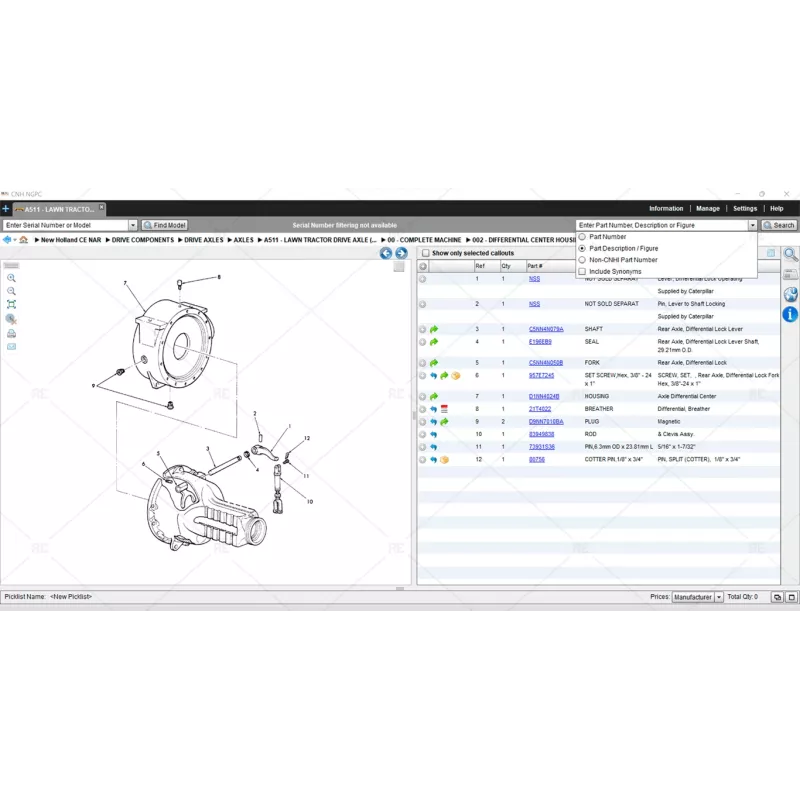Open the blue information icon in right sidebar

pos(790,314)
